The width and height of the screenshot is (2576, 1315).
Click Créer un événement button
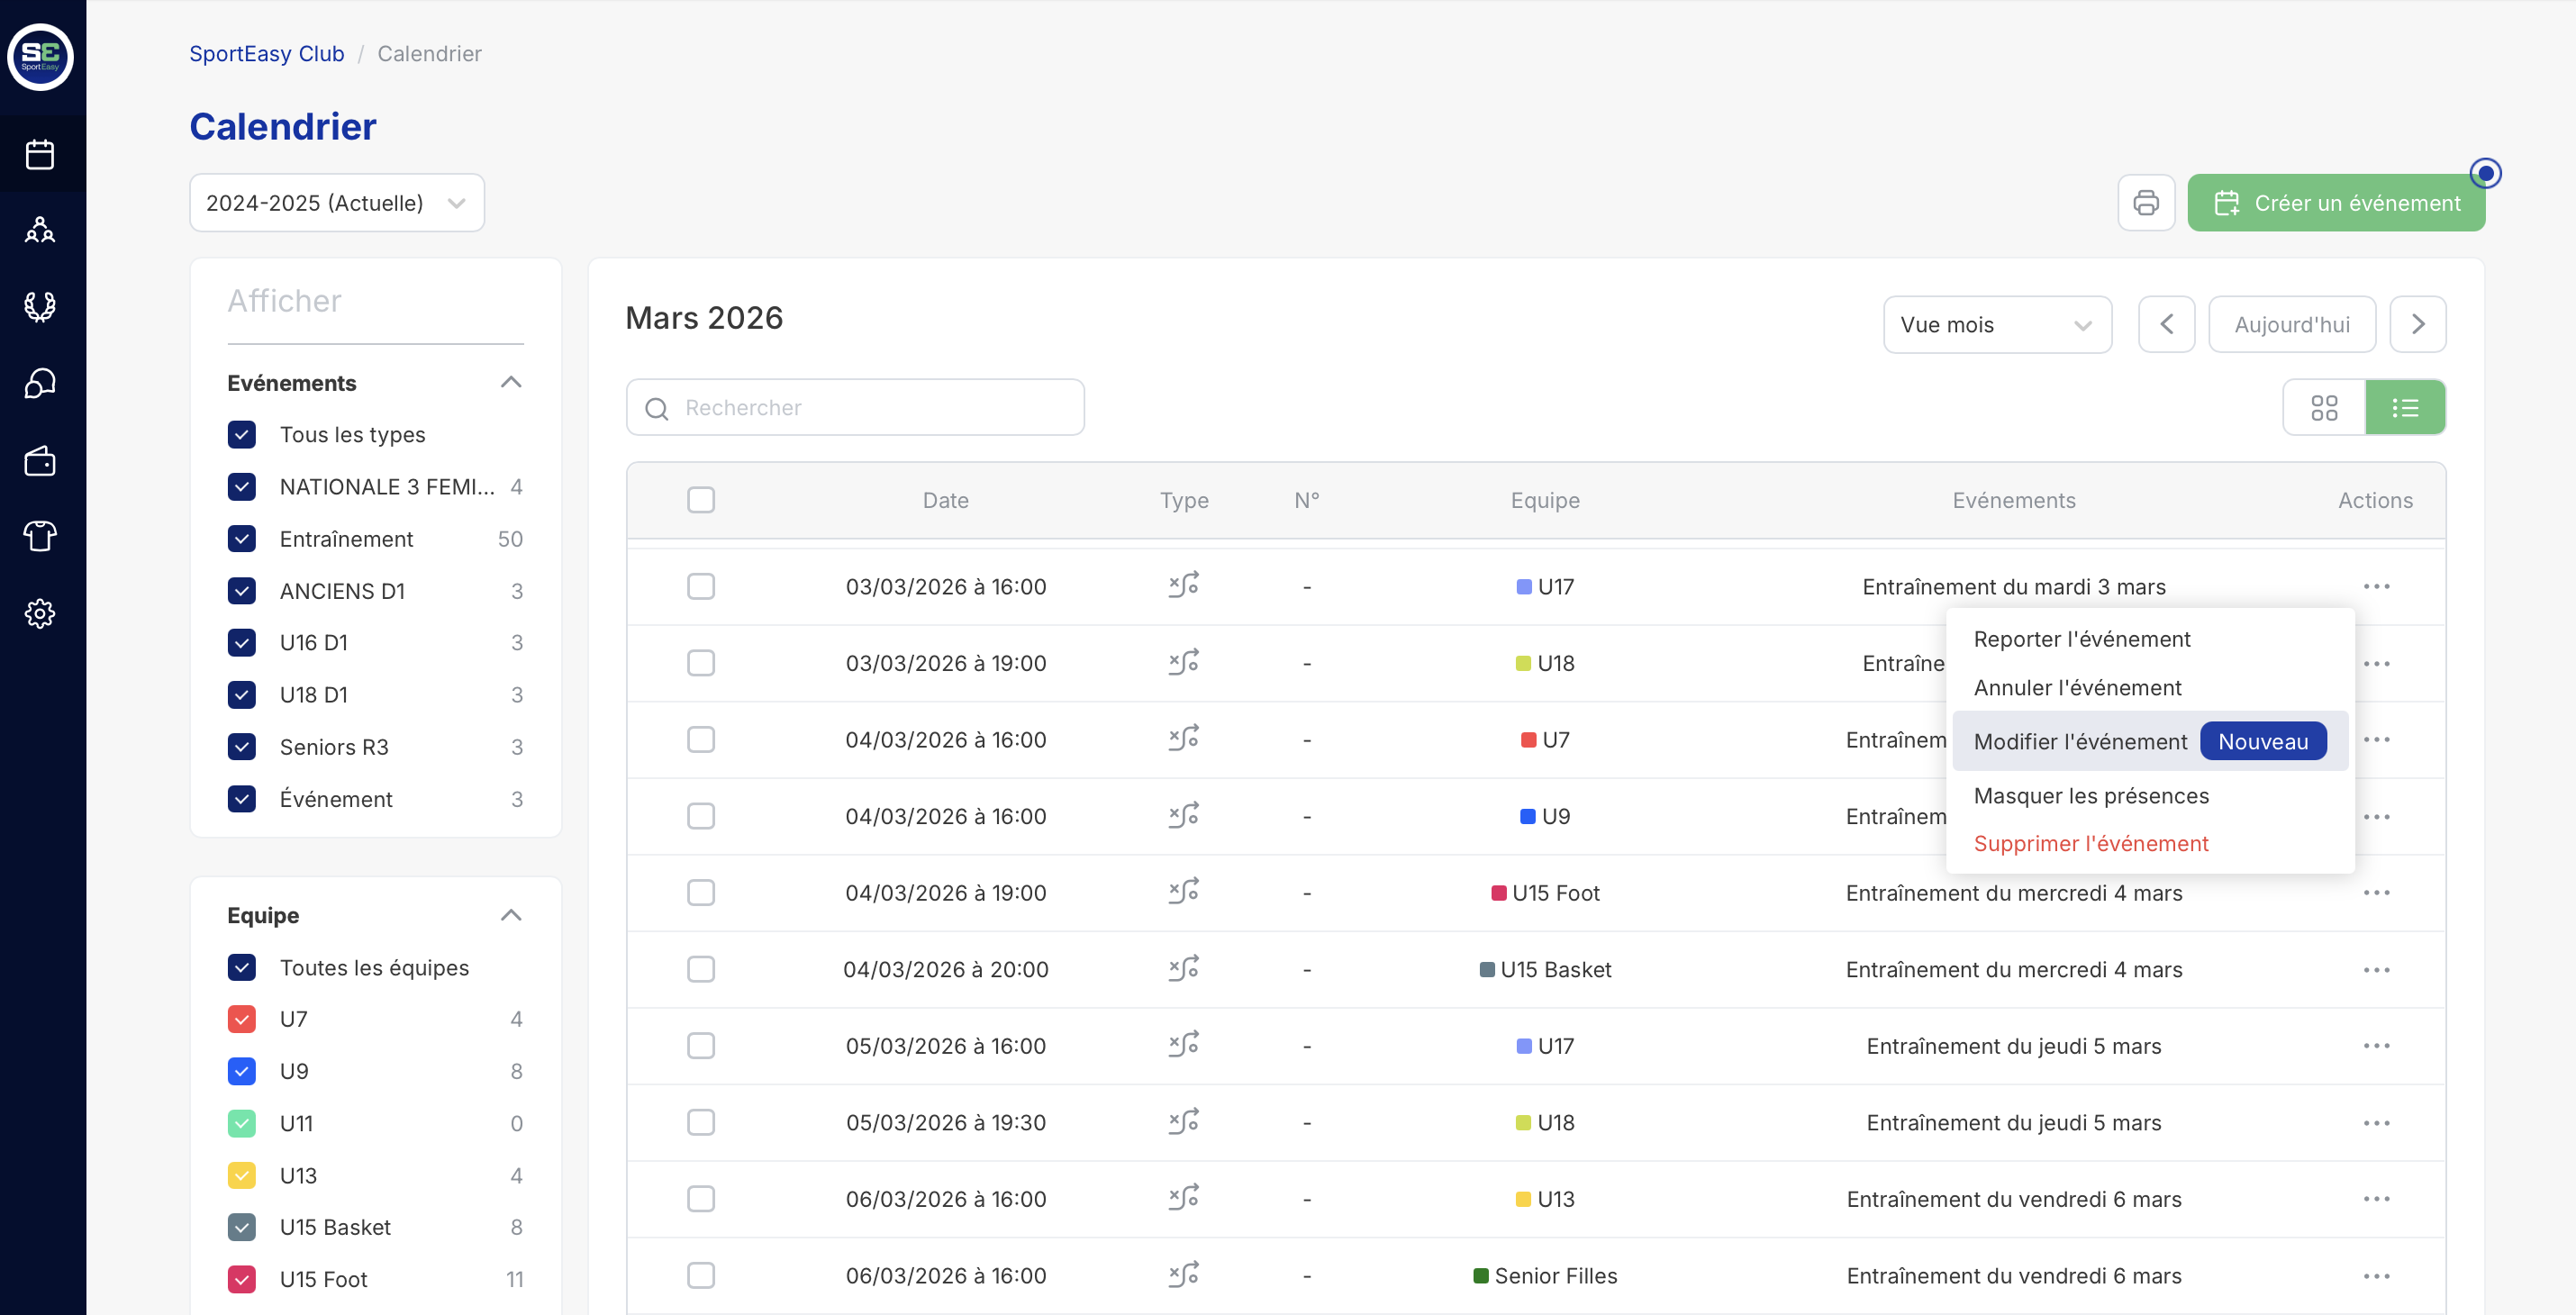click(2336, 203)
